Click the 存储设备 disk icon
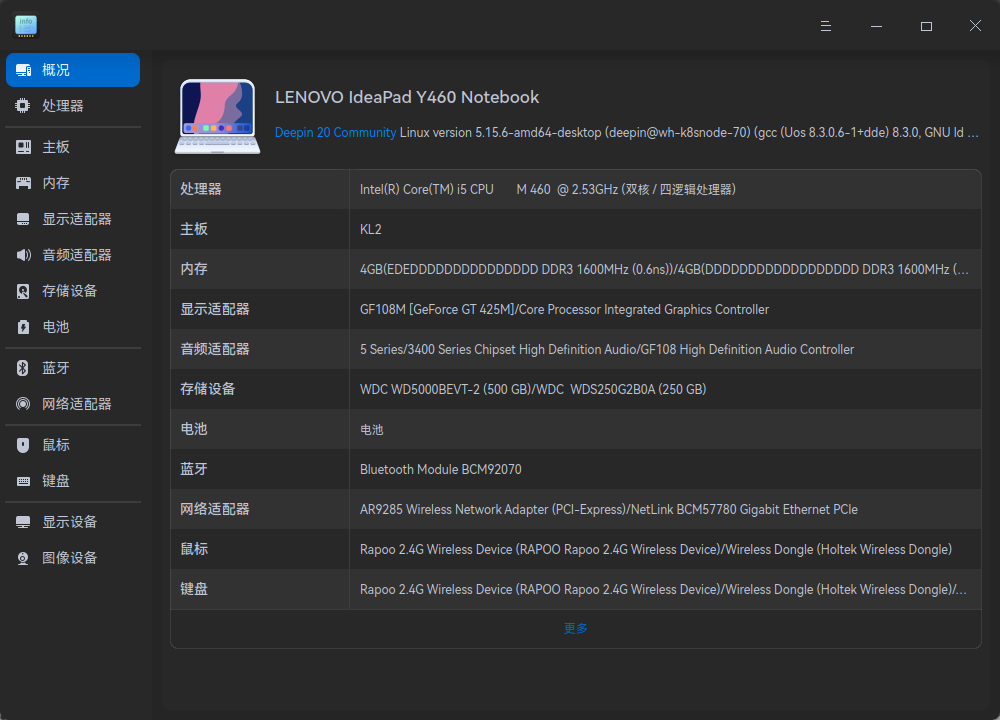Screen dimensions: 1000x720 pos(24,291)
